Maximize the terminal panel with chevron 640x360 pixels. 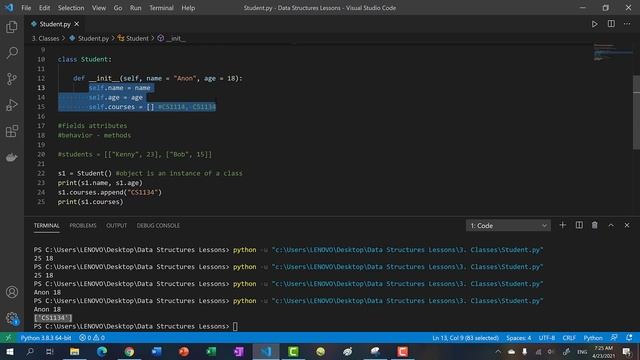coord(611,225)
